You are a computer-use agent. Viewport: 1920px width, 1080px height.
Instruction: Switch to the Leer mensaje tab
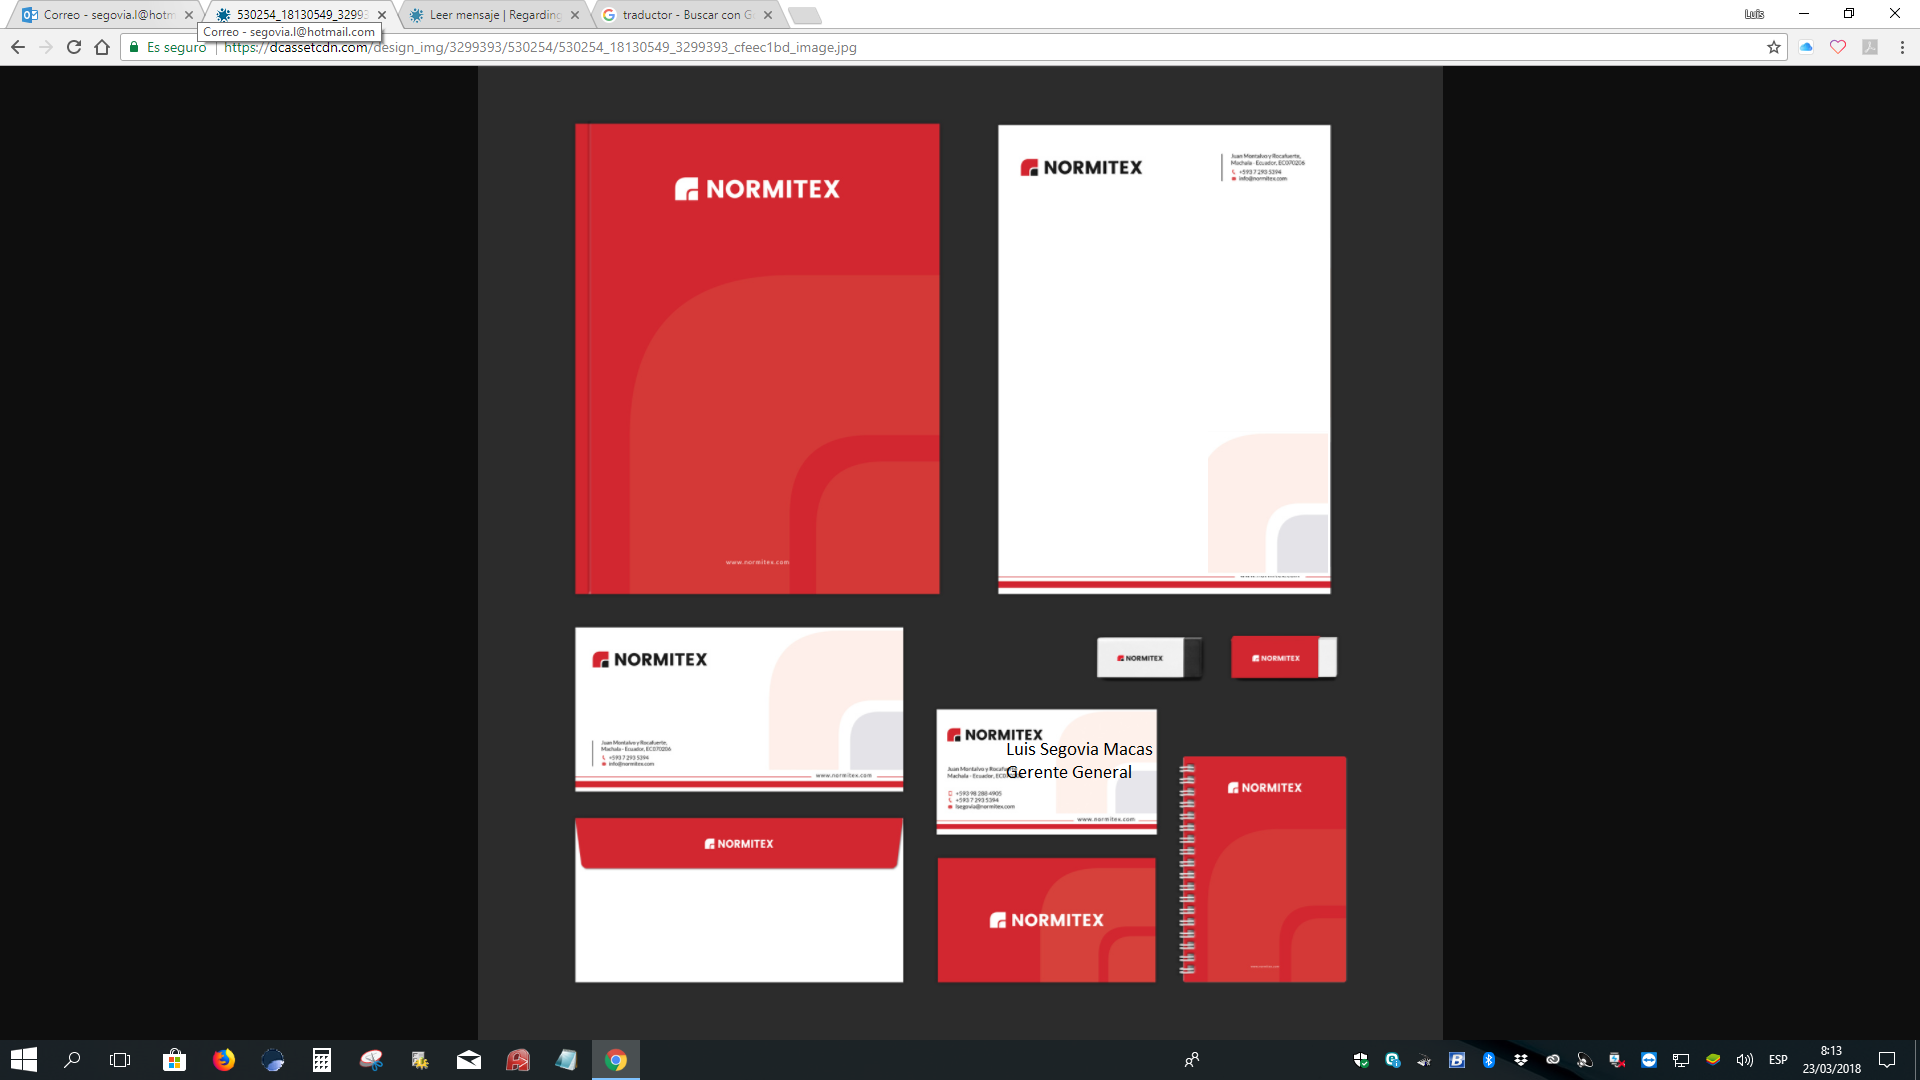(x=492, y=15)
